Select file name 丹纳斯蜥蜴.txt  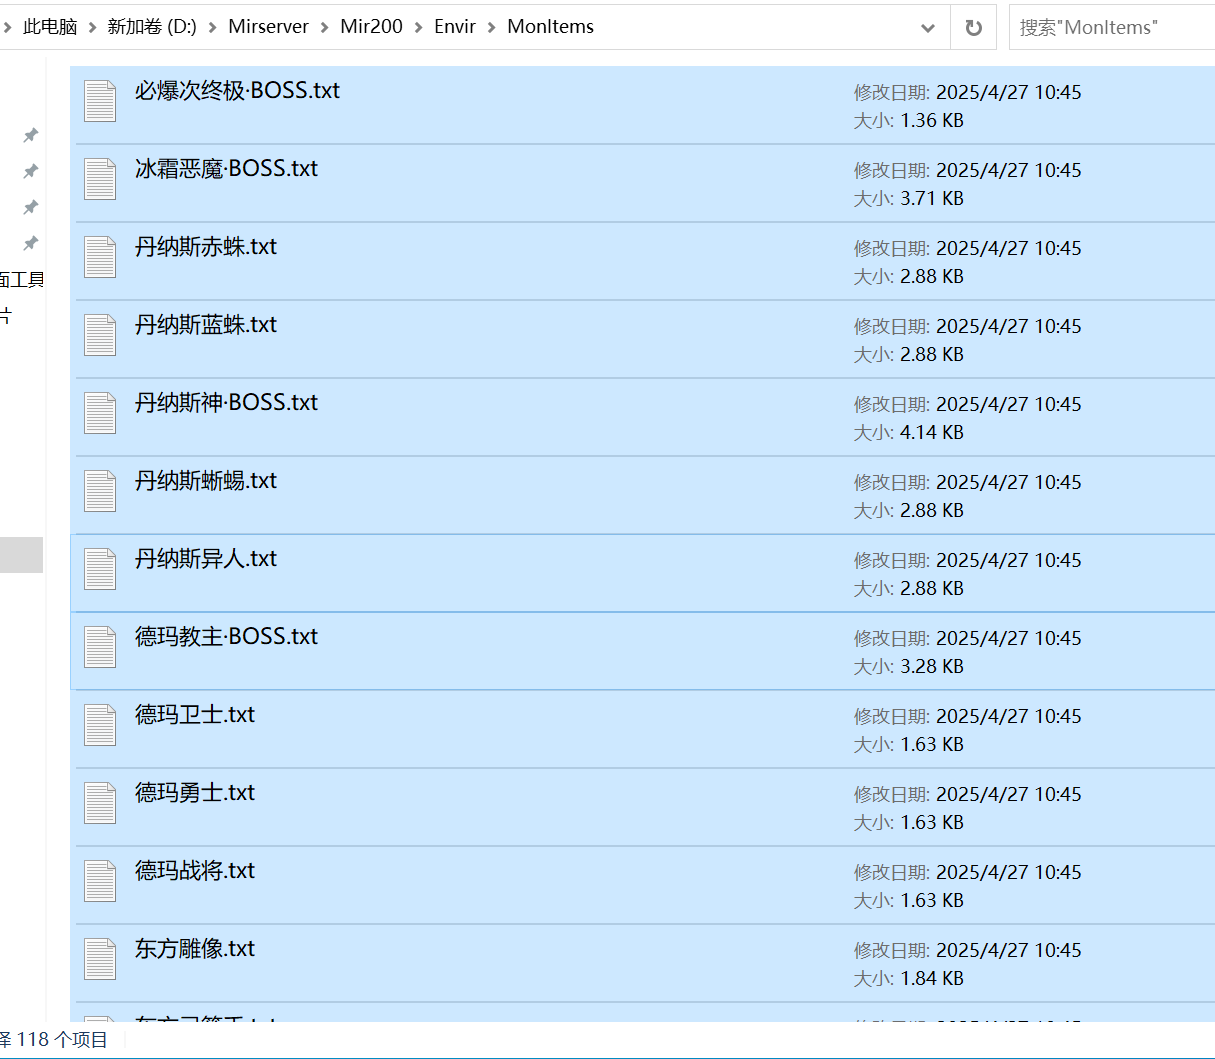pos(206,480)
